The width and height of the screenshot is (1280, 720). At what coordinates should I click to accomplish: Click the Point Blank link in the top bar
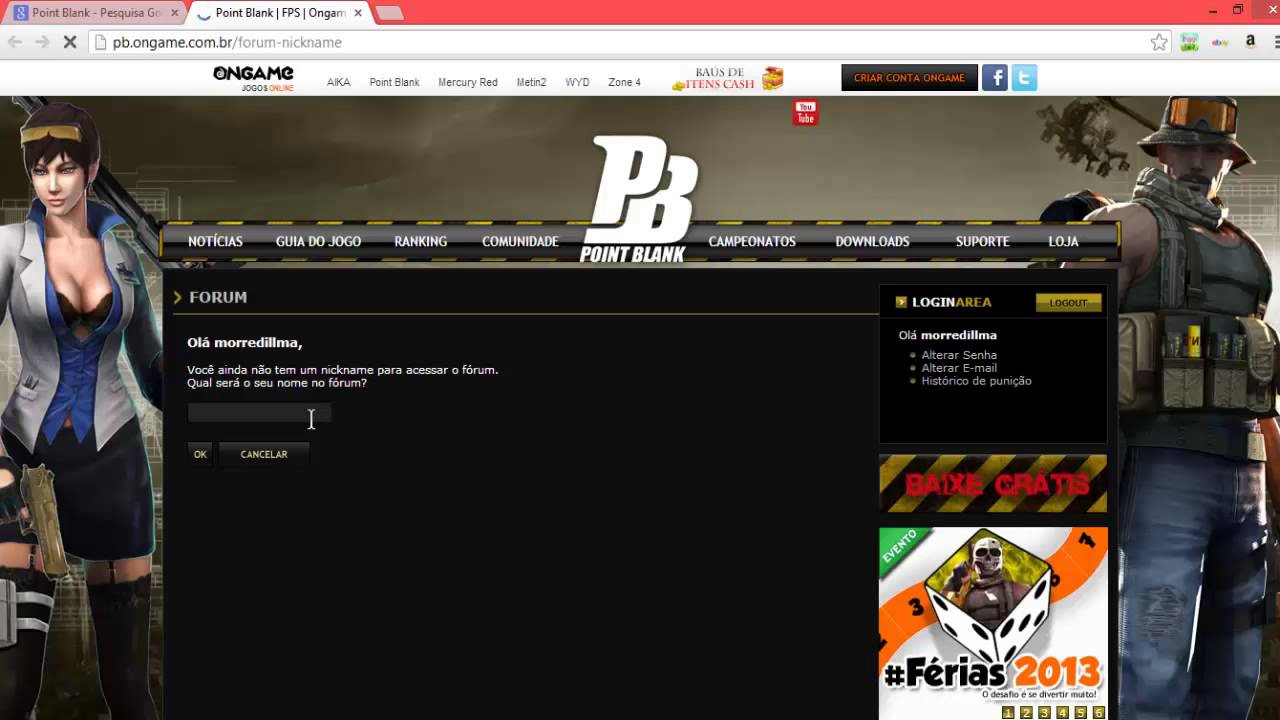pos(394,82)
